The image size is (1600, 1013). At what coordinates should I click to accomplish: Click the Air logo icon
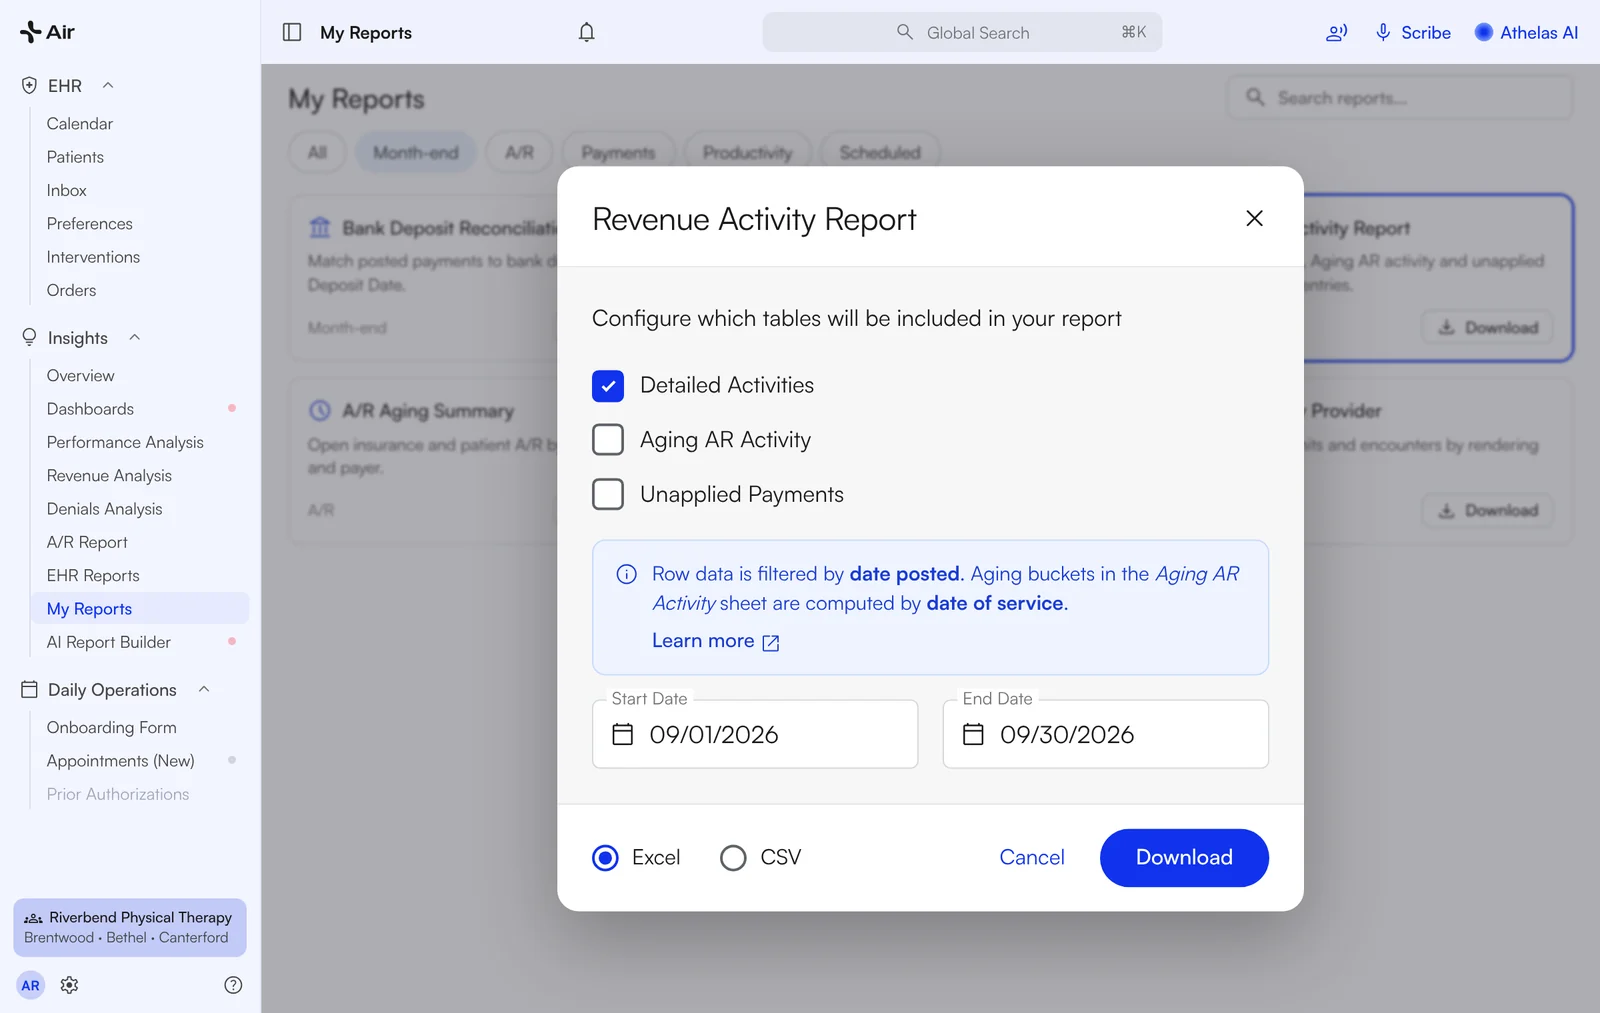(31, 32)
